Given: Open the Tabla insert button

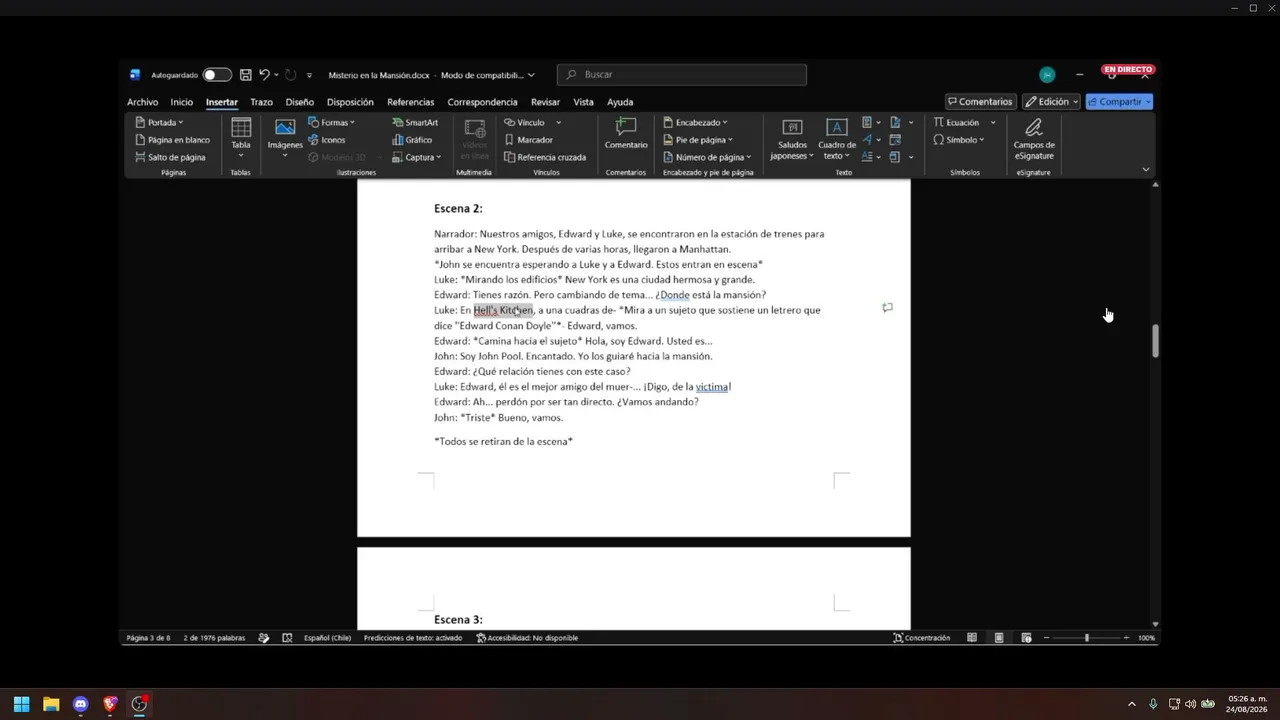Looking at the screenshot, I should click(241, 138).
